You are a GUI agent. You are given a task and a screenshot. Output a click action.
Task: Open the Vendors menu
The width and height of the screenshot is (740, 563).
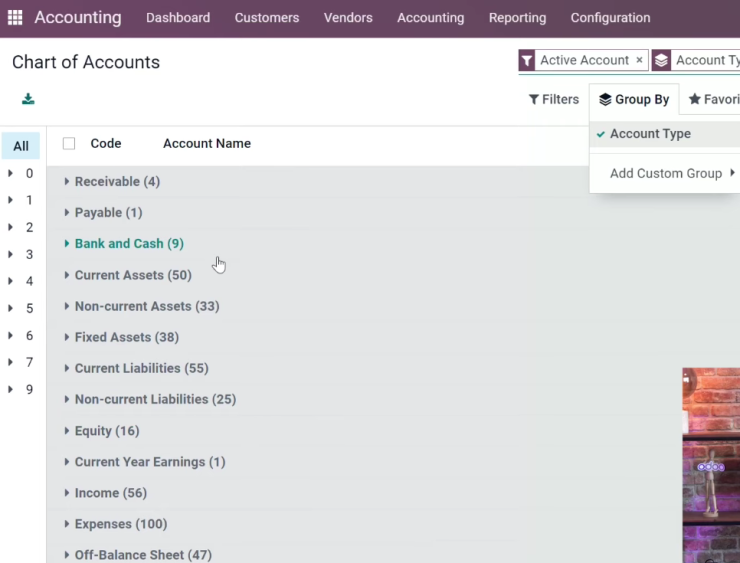[348, 18]
